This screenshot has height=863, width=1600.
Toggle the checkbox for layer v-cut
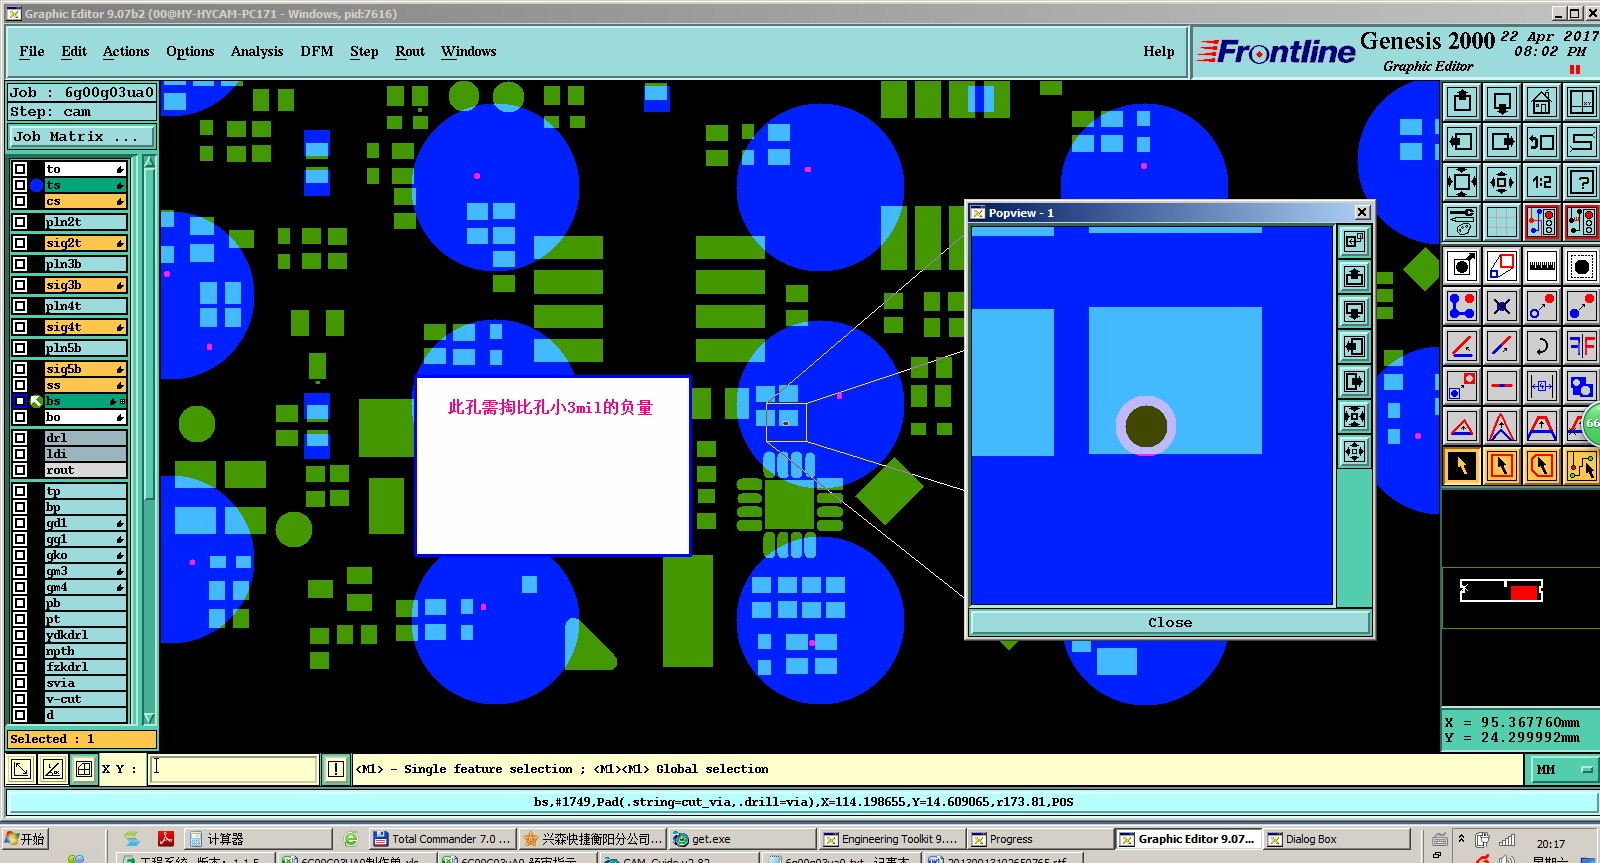click(x=20, y=699)
